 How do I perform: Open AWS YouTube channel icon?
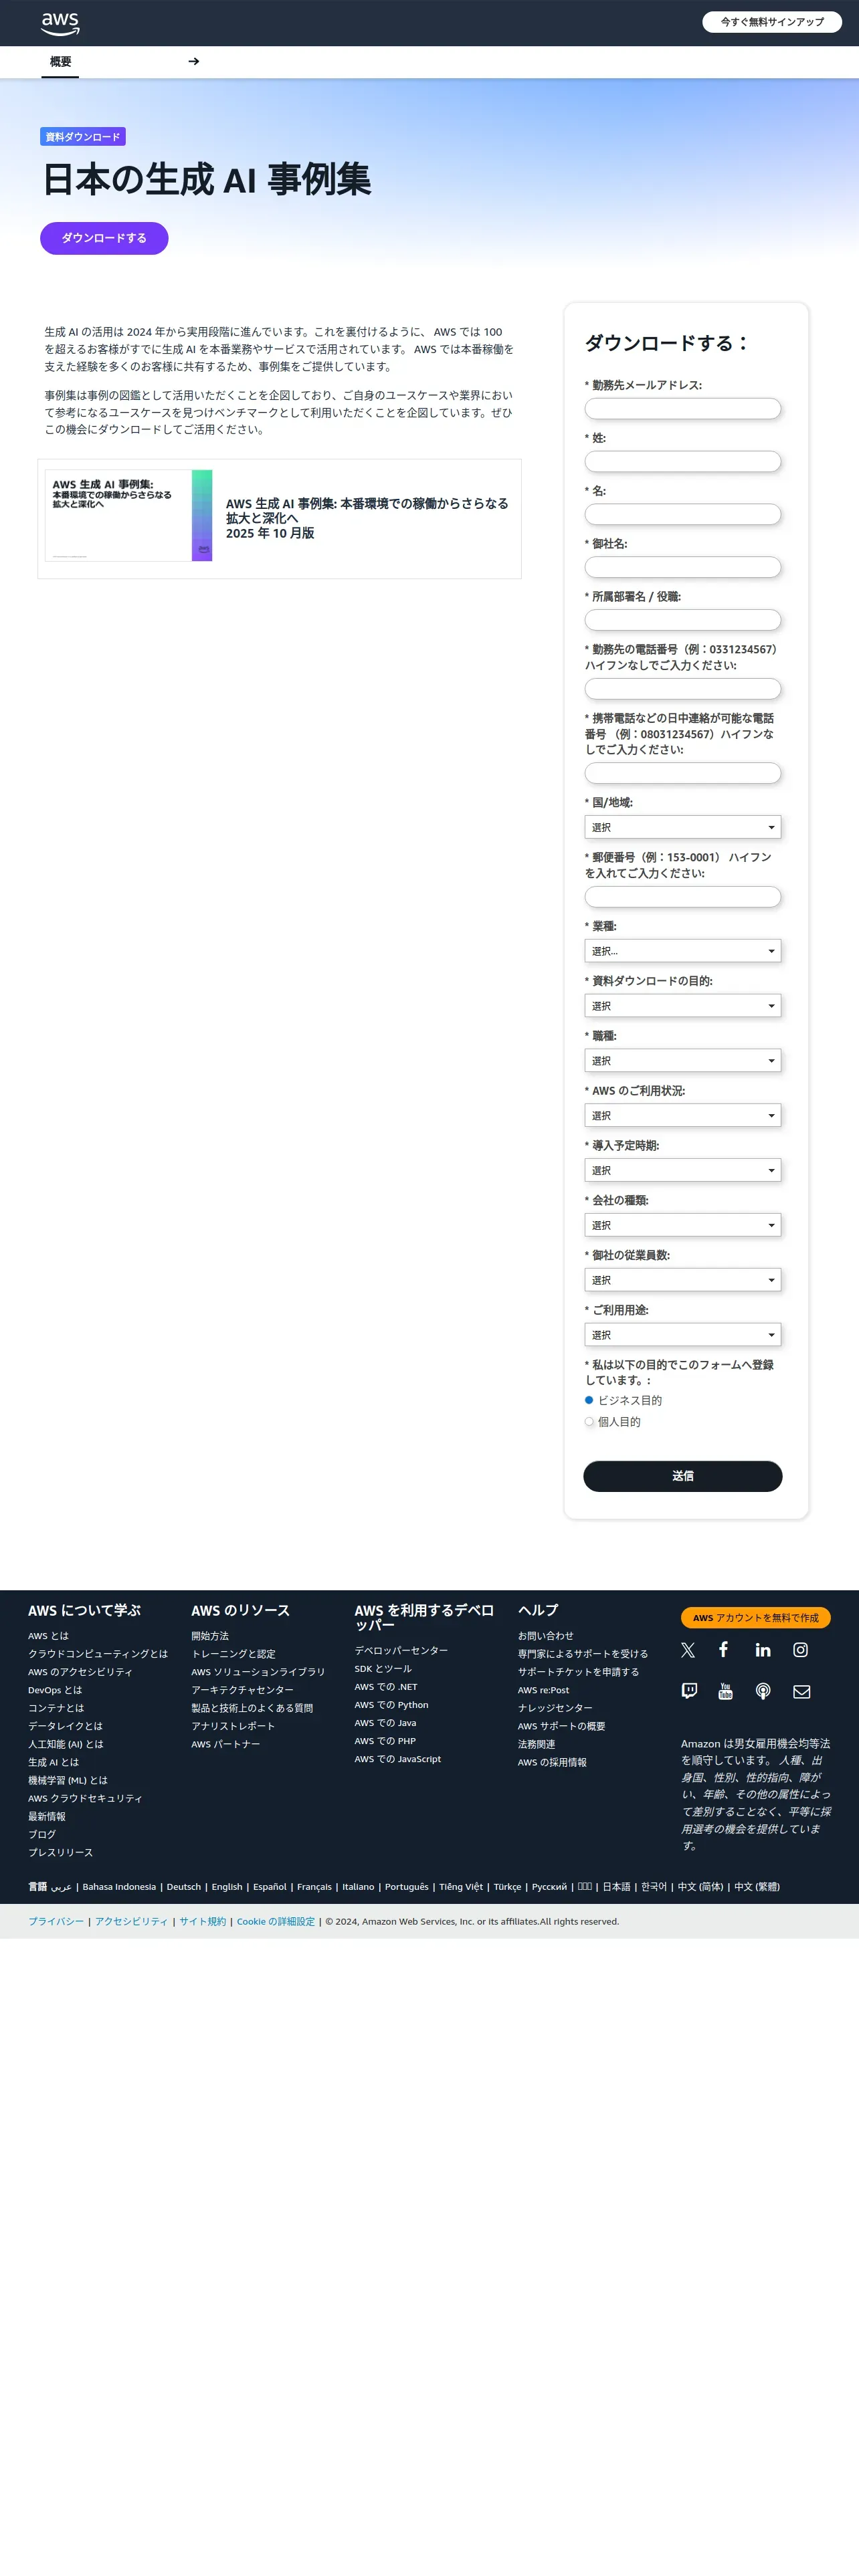tap(726, 1691)
